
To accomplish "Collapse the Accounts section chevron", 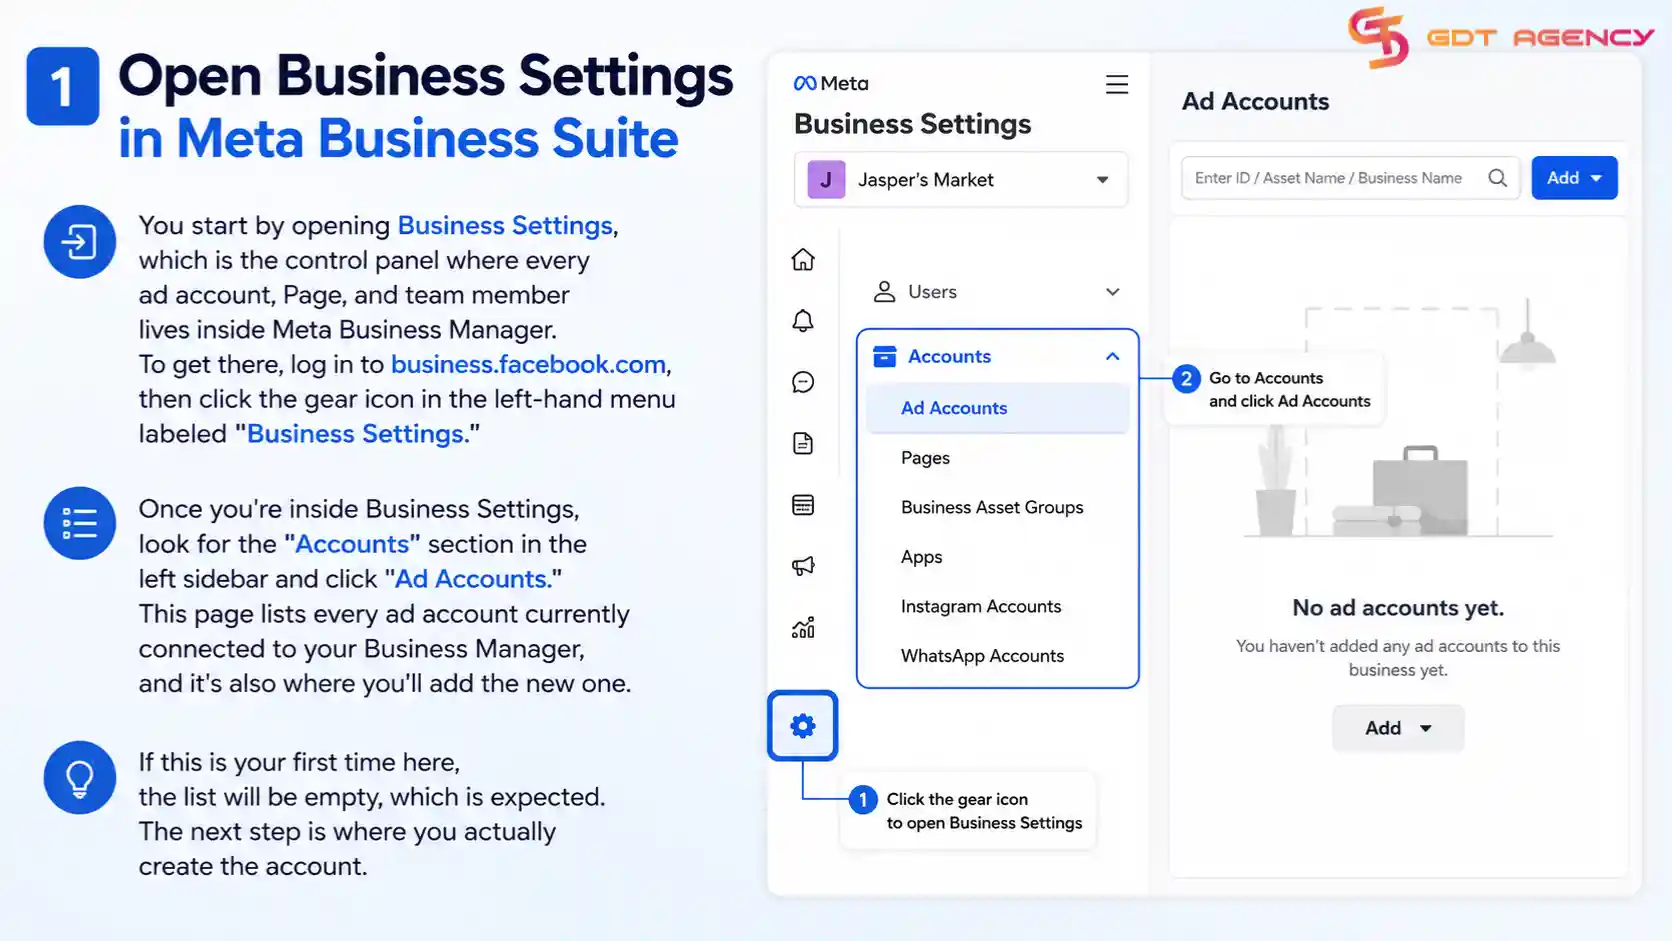I will pyautogui.click(x=1113, y=357).
